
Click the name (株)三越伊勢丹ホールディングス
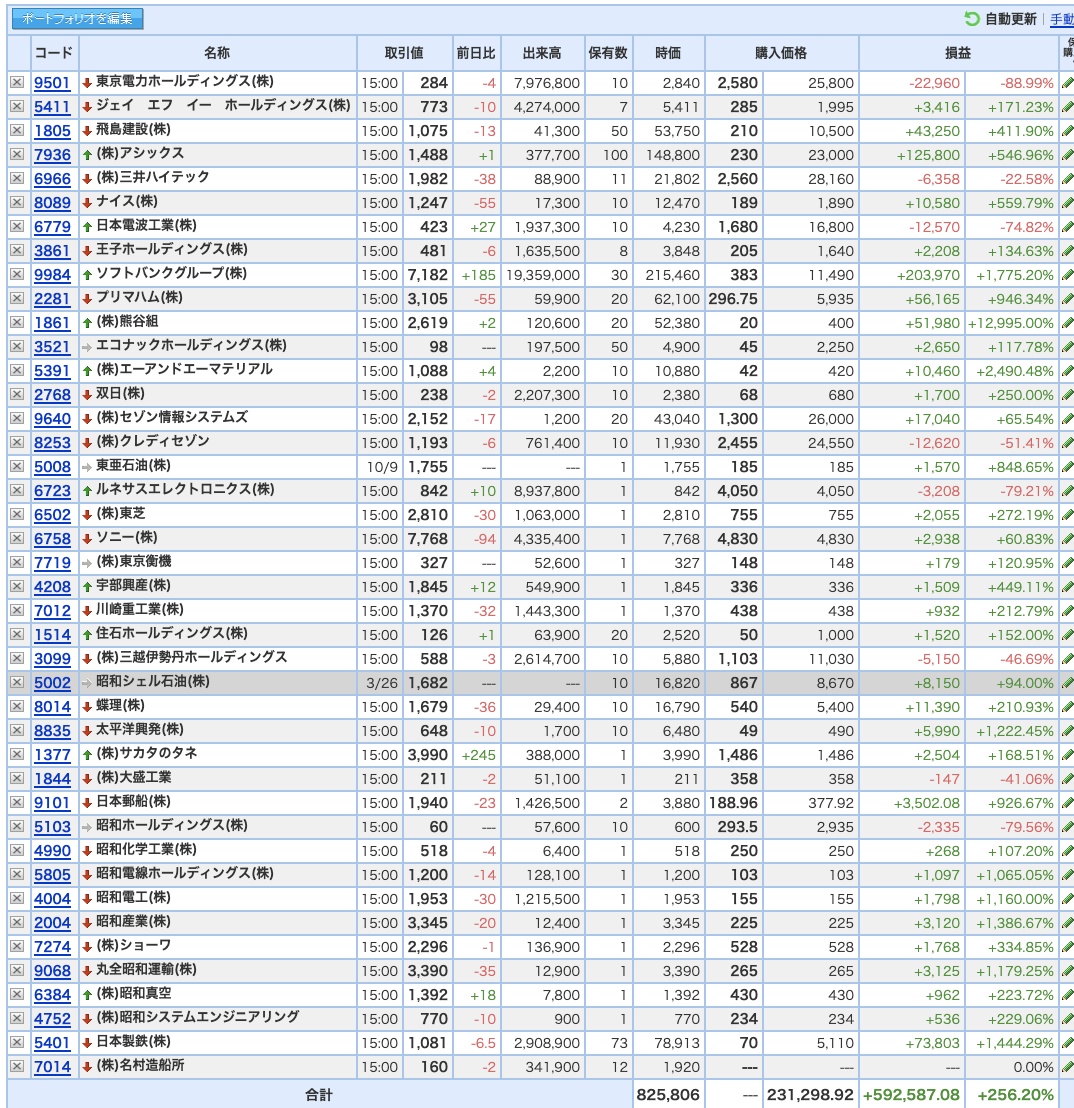(x=191, y=657)
